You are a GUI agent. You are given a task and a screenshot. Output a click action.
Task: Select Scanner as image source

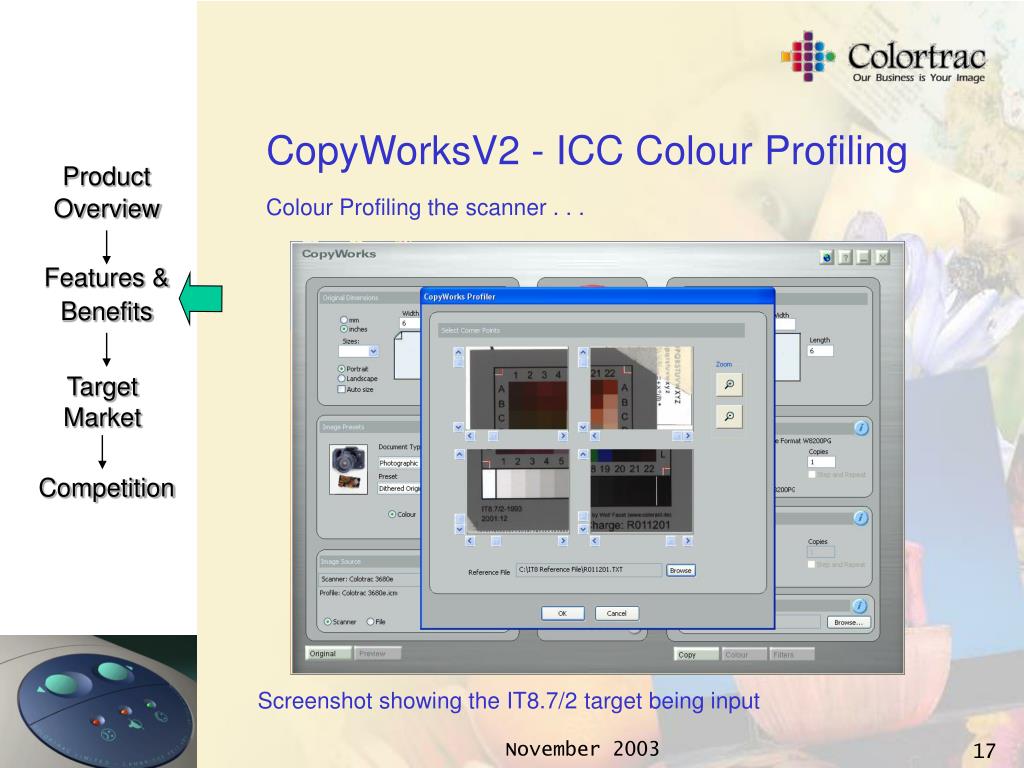coord(328,622)
